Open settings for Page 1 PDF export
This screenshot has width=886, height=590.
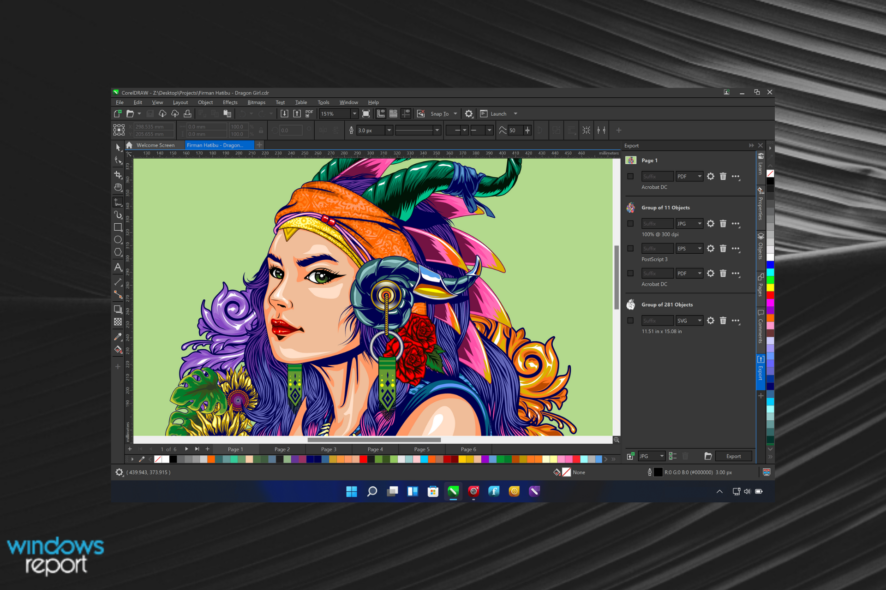click(x=710, y=176)
